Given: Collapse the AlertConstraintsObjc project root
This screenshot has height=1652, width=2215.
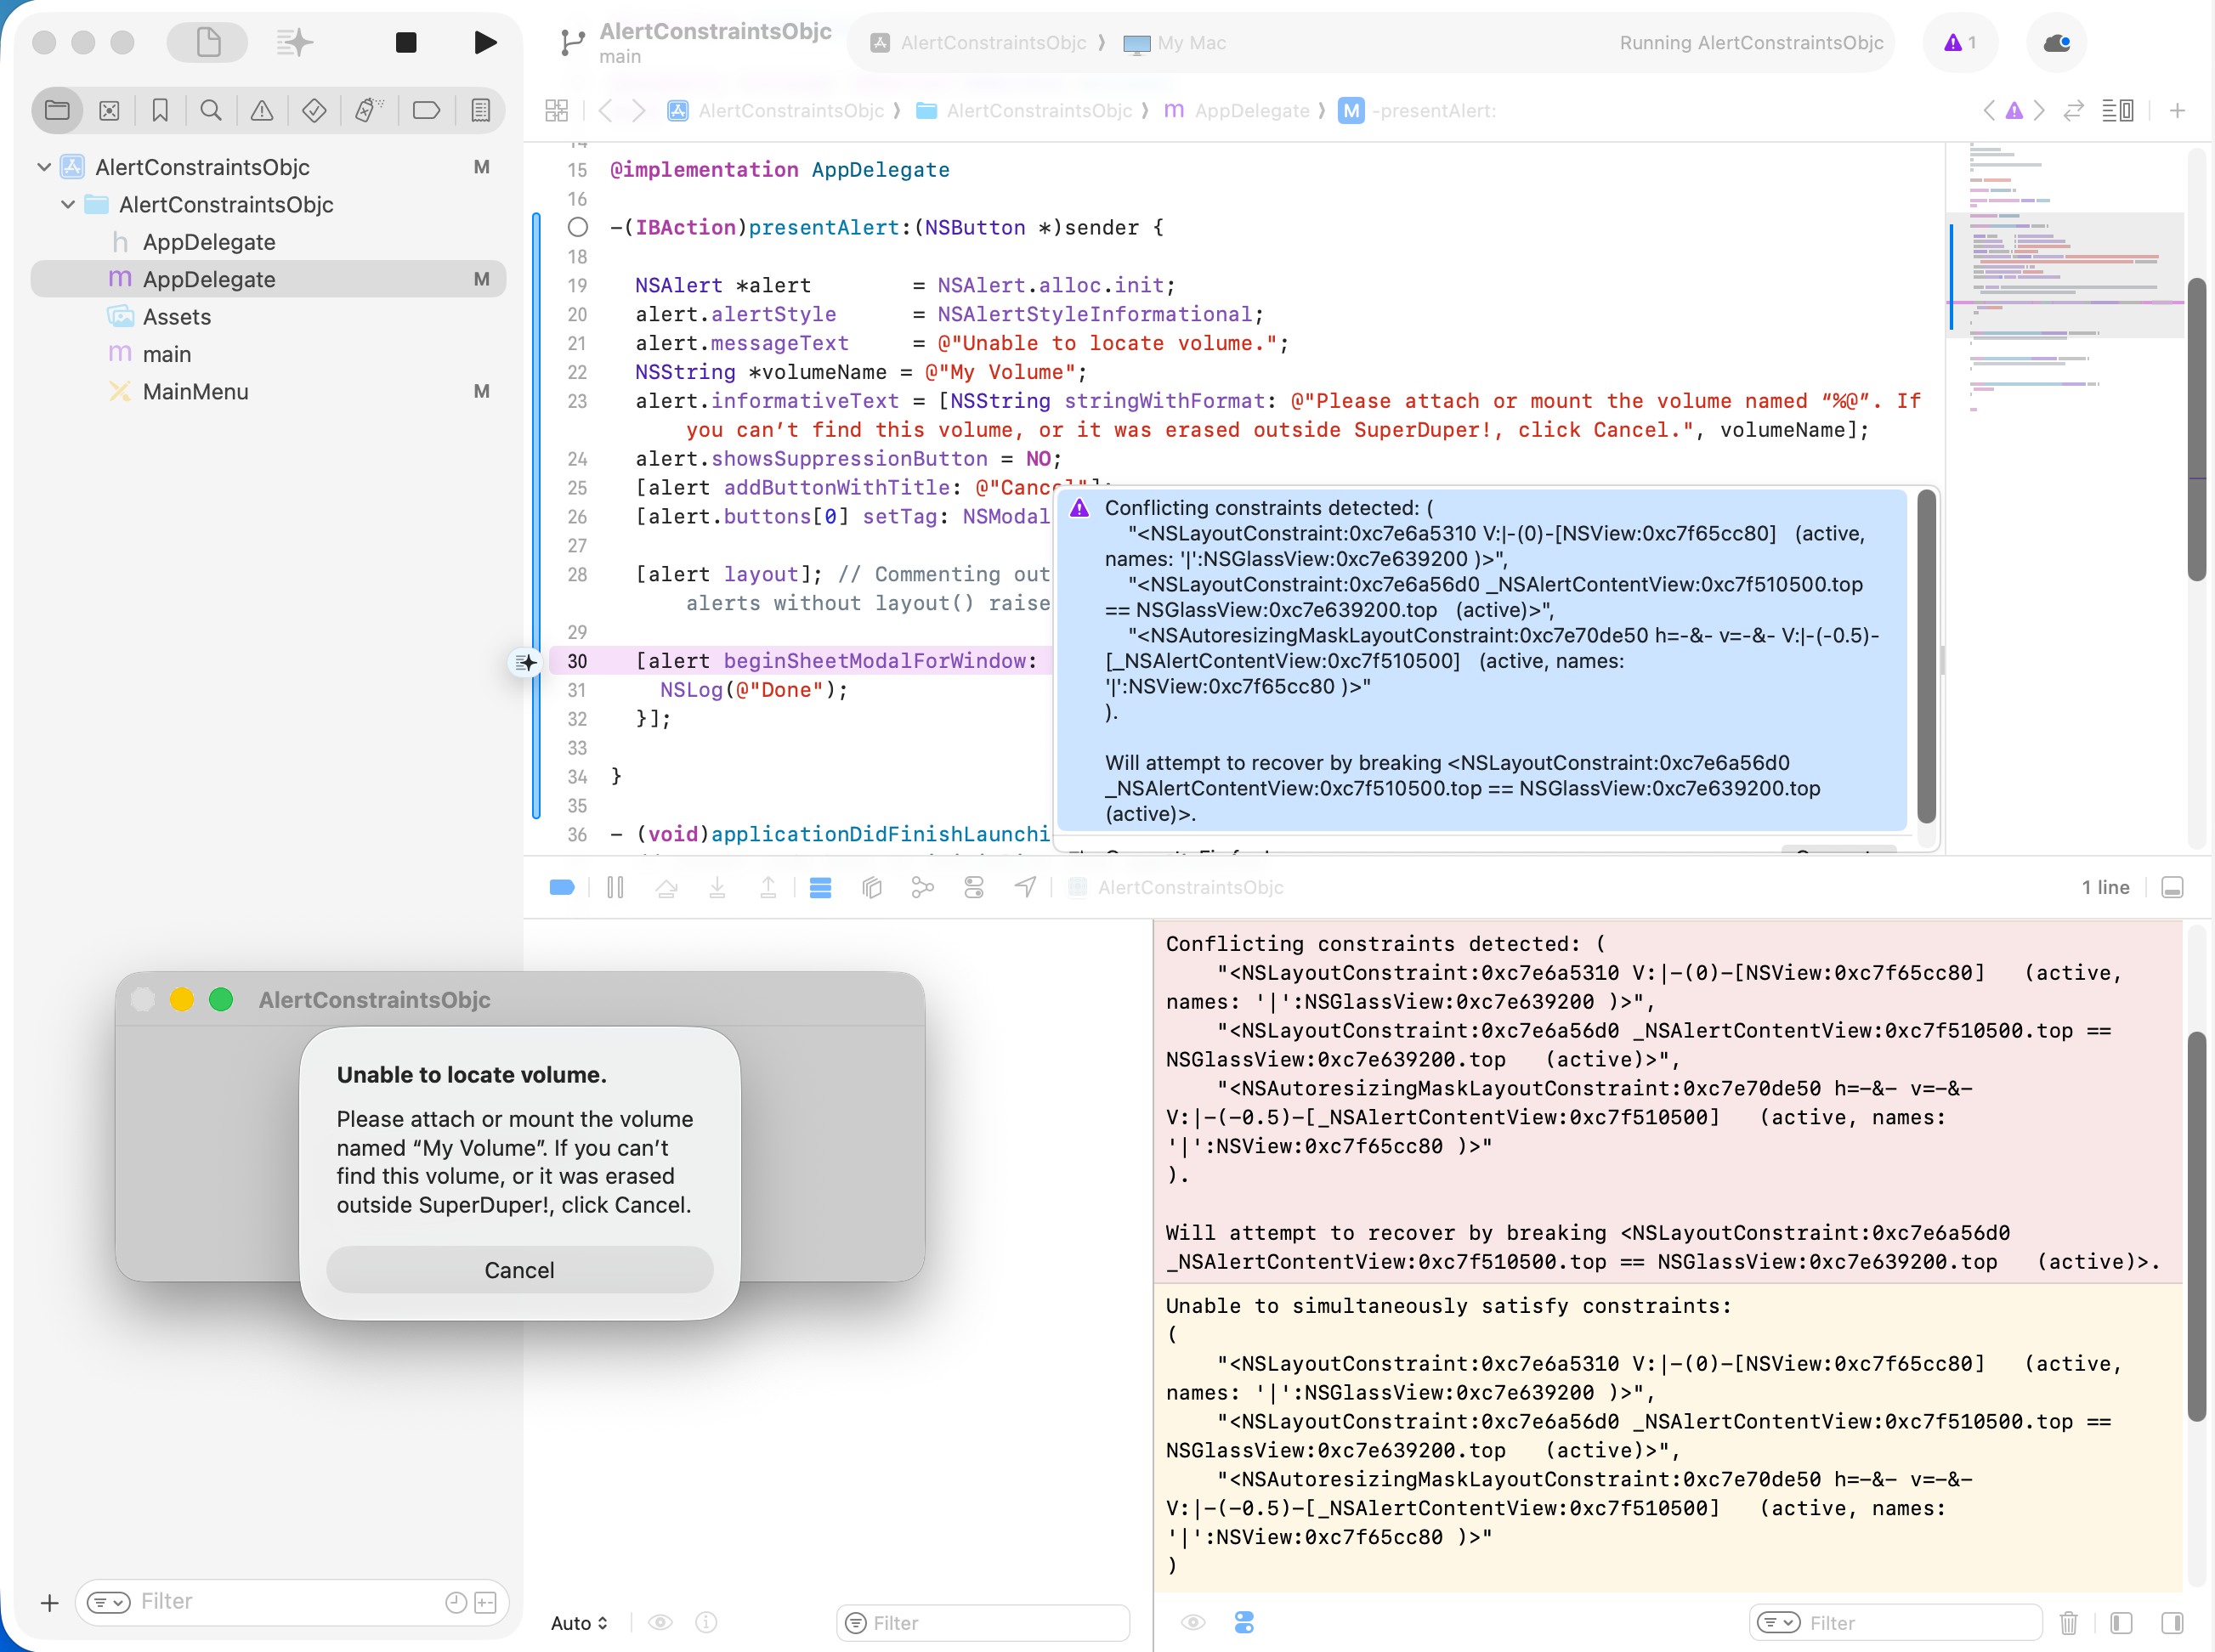Looking at the screenshot, I should (x=44, y=167).
